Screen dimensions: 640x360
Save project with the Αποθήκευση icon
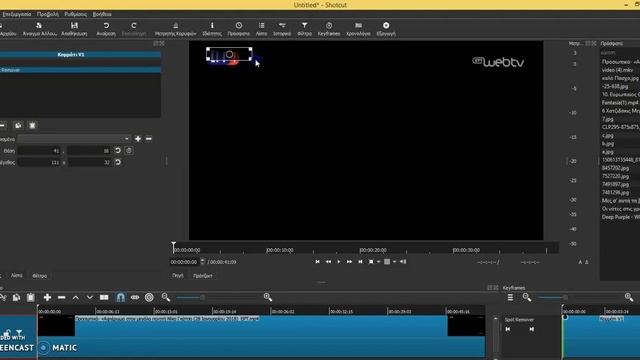click(x=74, y=29)
